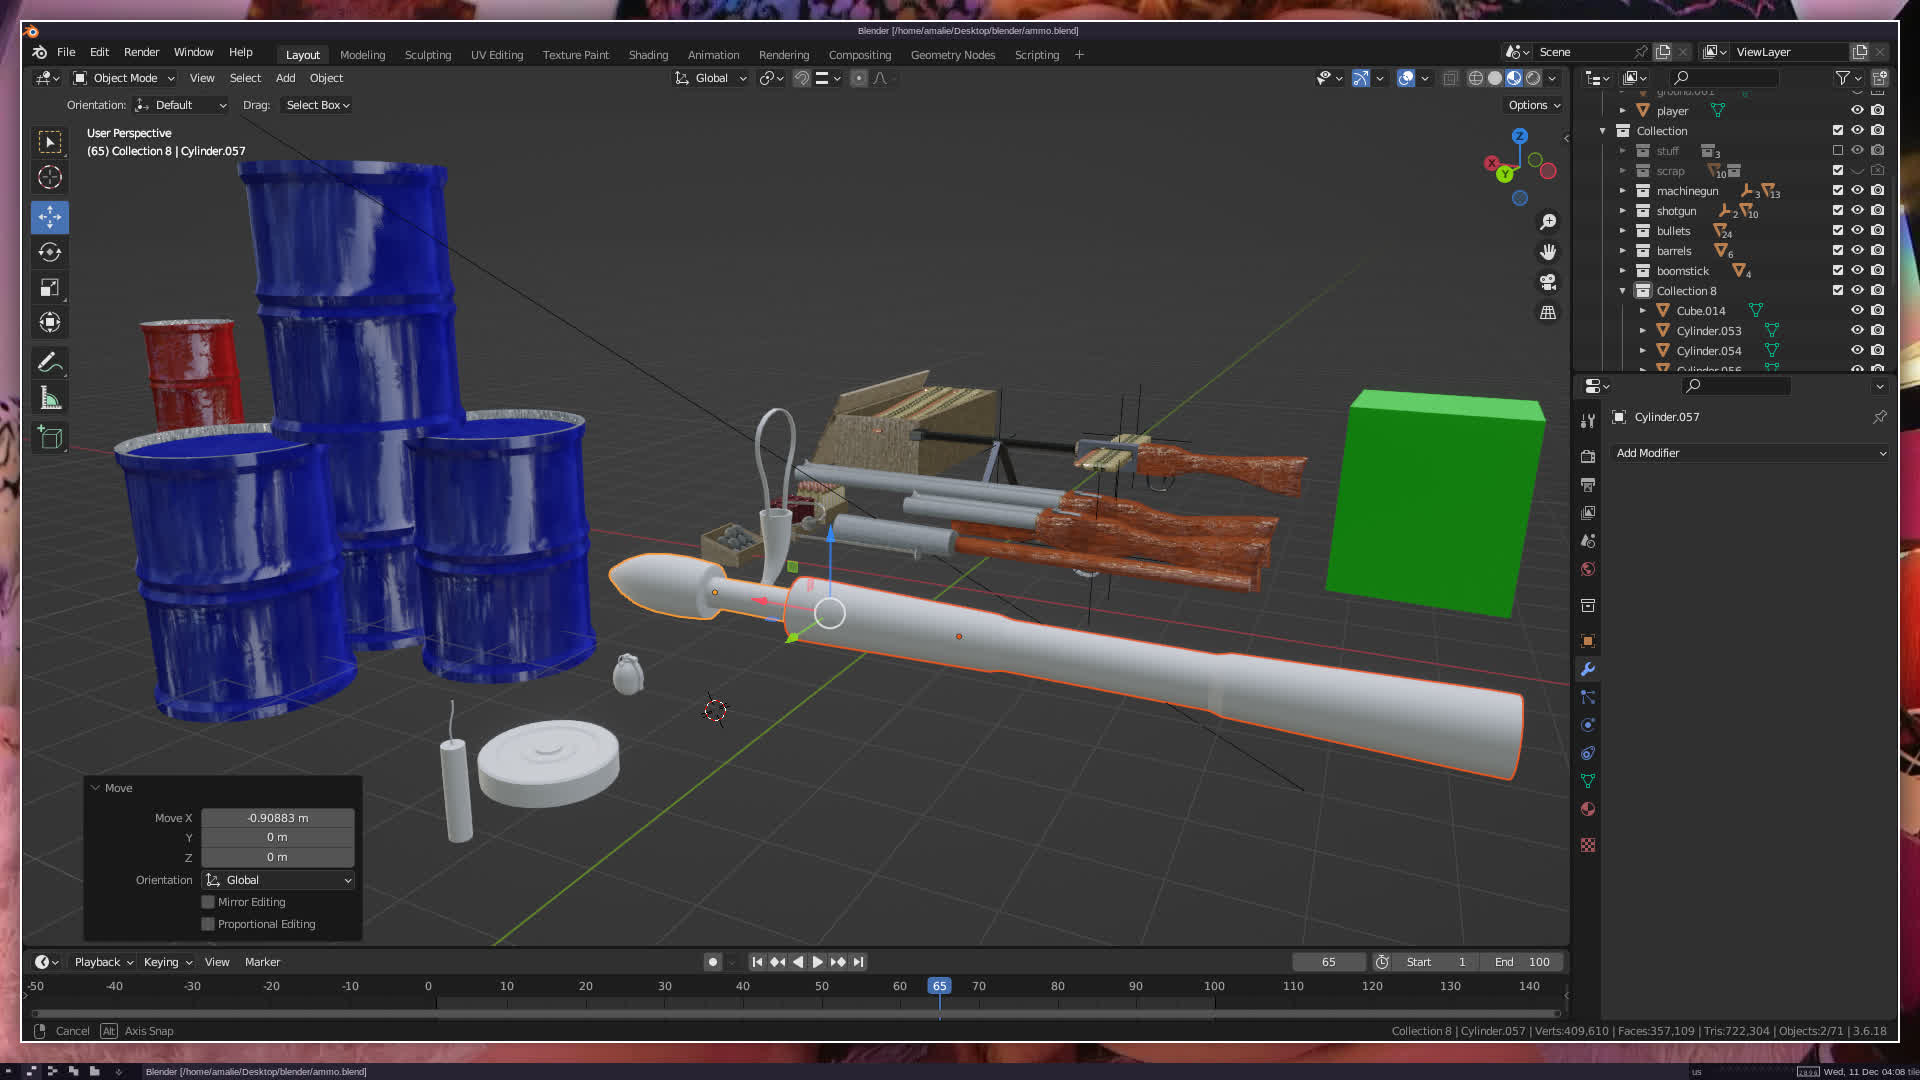Pick the Add Cube tool
Screen dimensions: 1920x1080
tap(50, 437)
